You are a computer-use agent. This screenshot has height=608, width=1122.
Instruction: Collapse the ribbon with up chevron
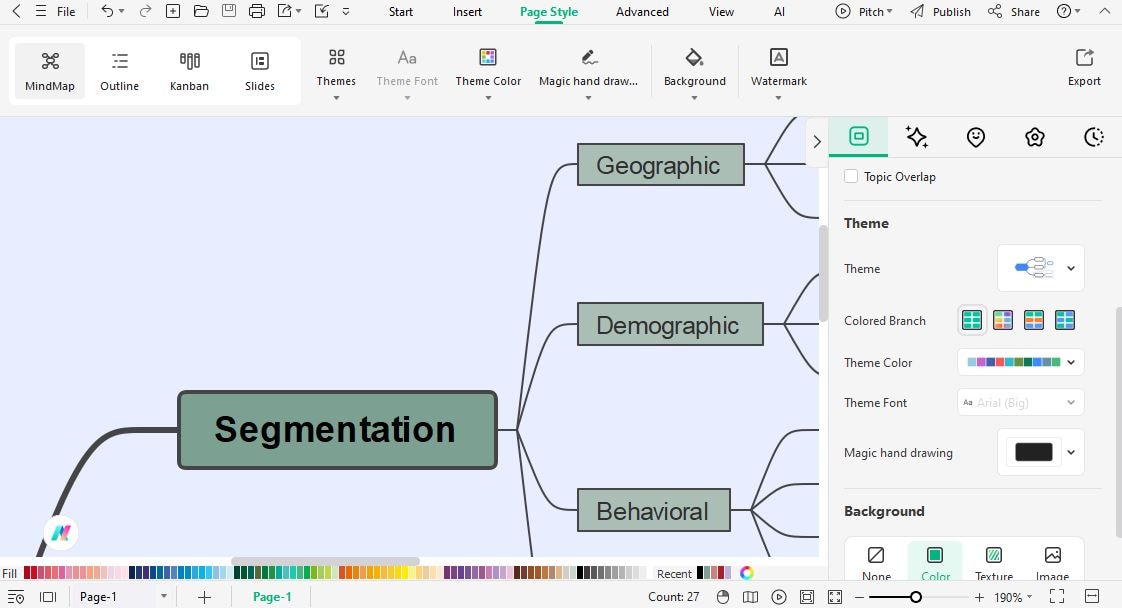[x=1104, y=11]
